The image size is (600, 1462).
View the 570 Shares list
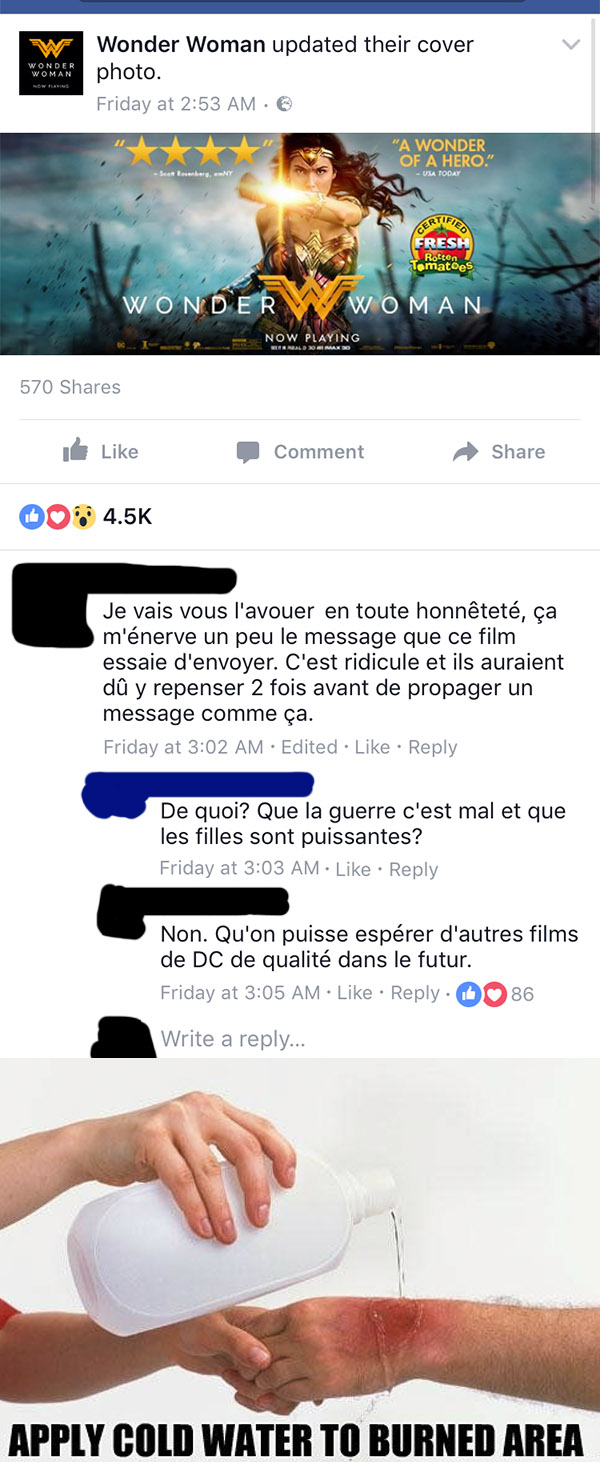point(70,387)
